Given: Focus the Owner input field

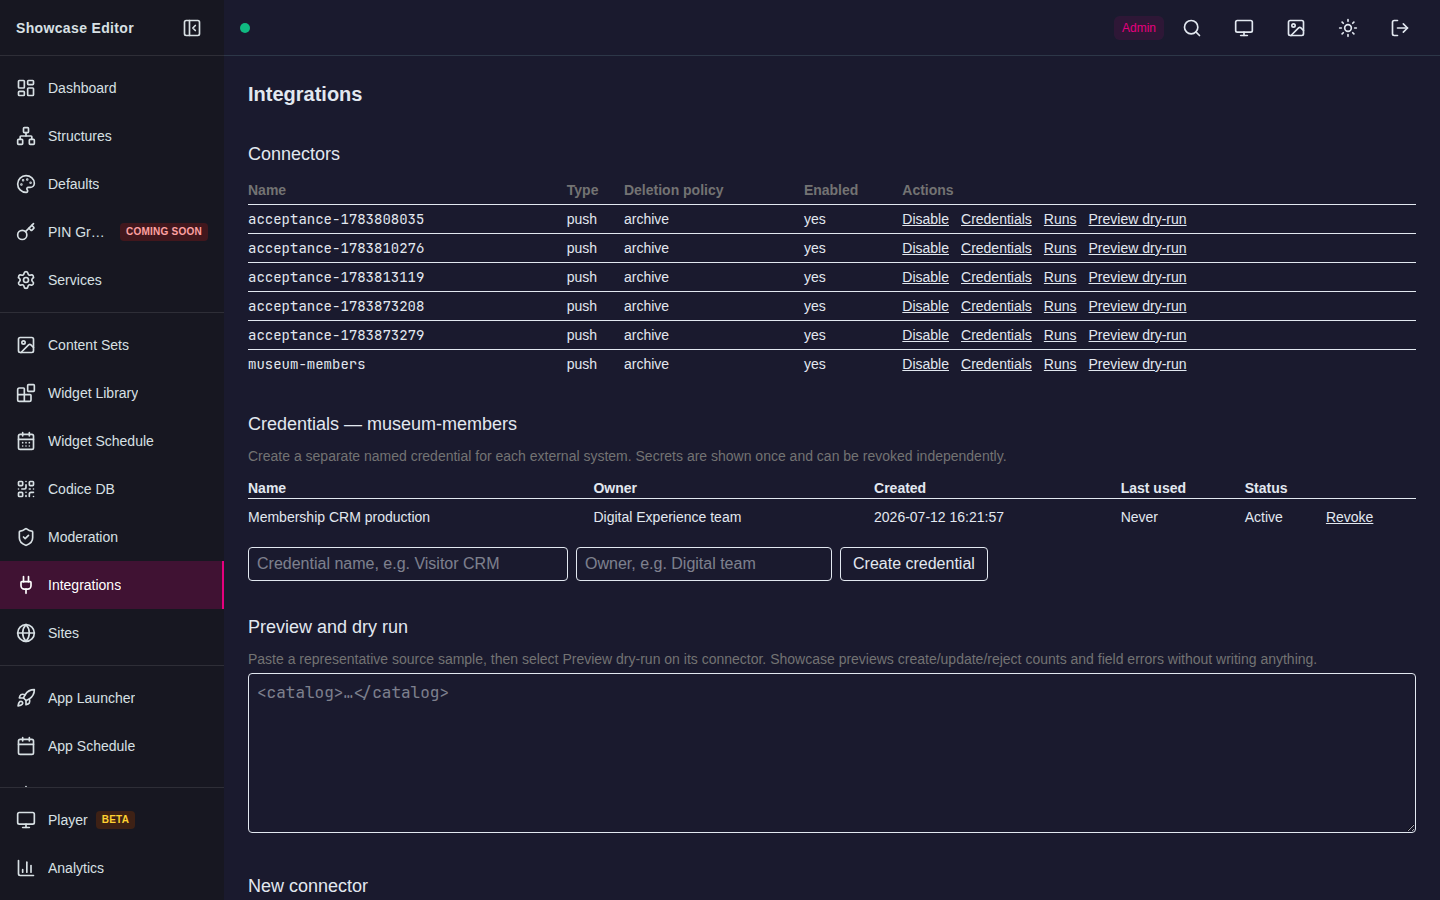Looking at the screenshot, I should [x=704, y=564].
